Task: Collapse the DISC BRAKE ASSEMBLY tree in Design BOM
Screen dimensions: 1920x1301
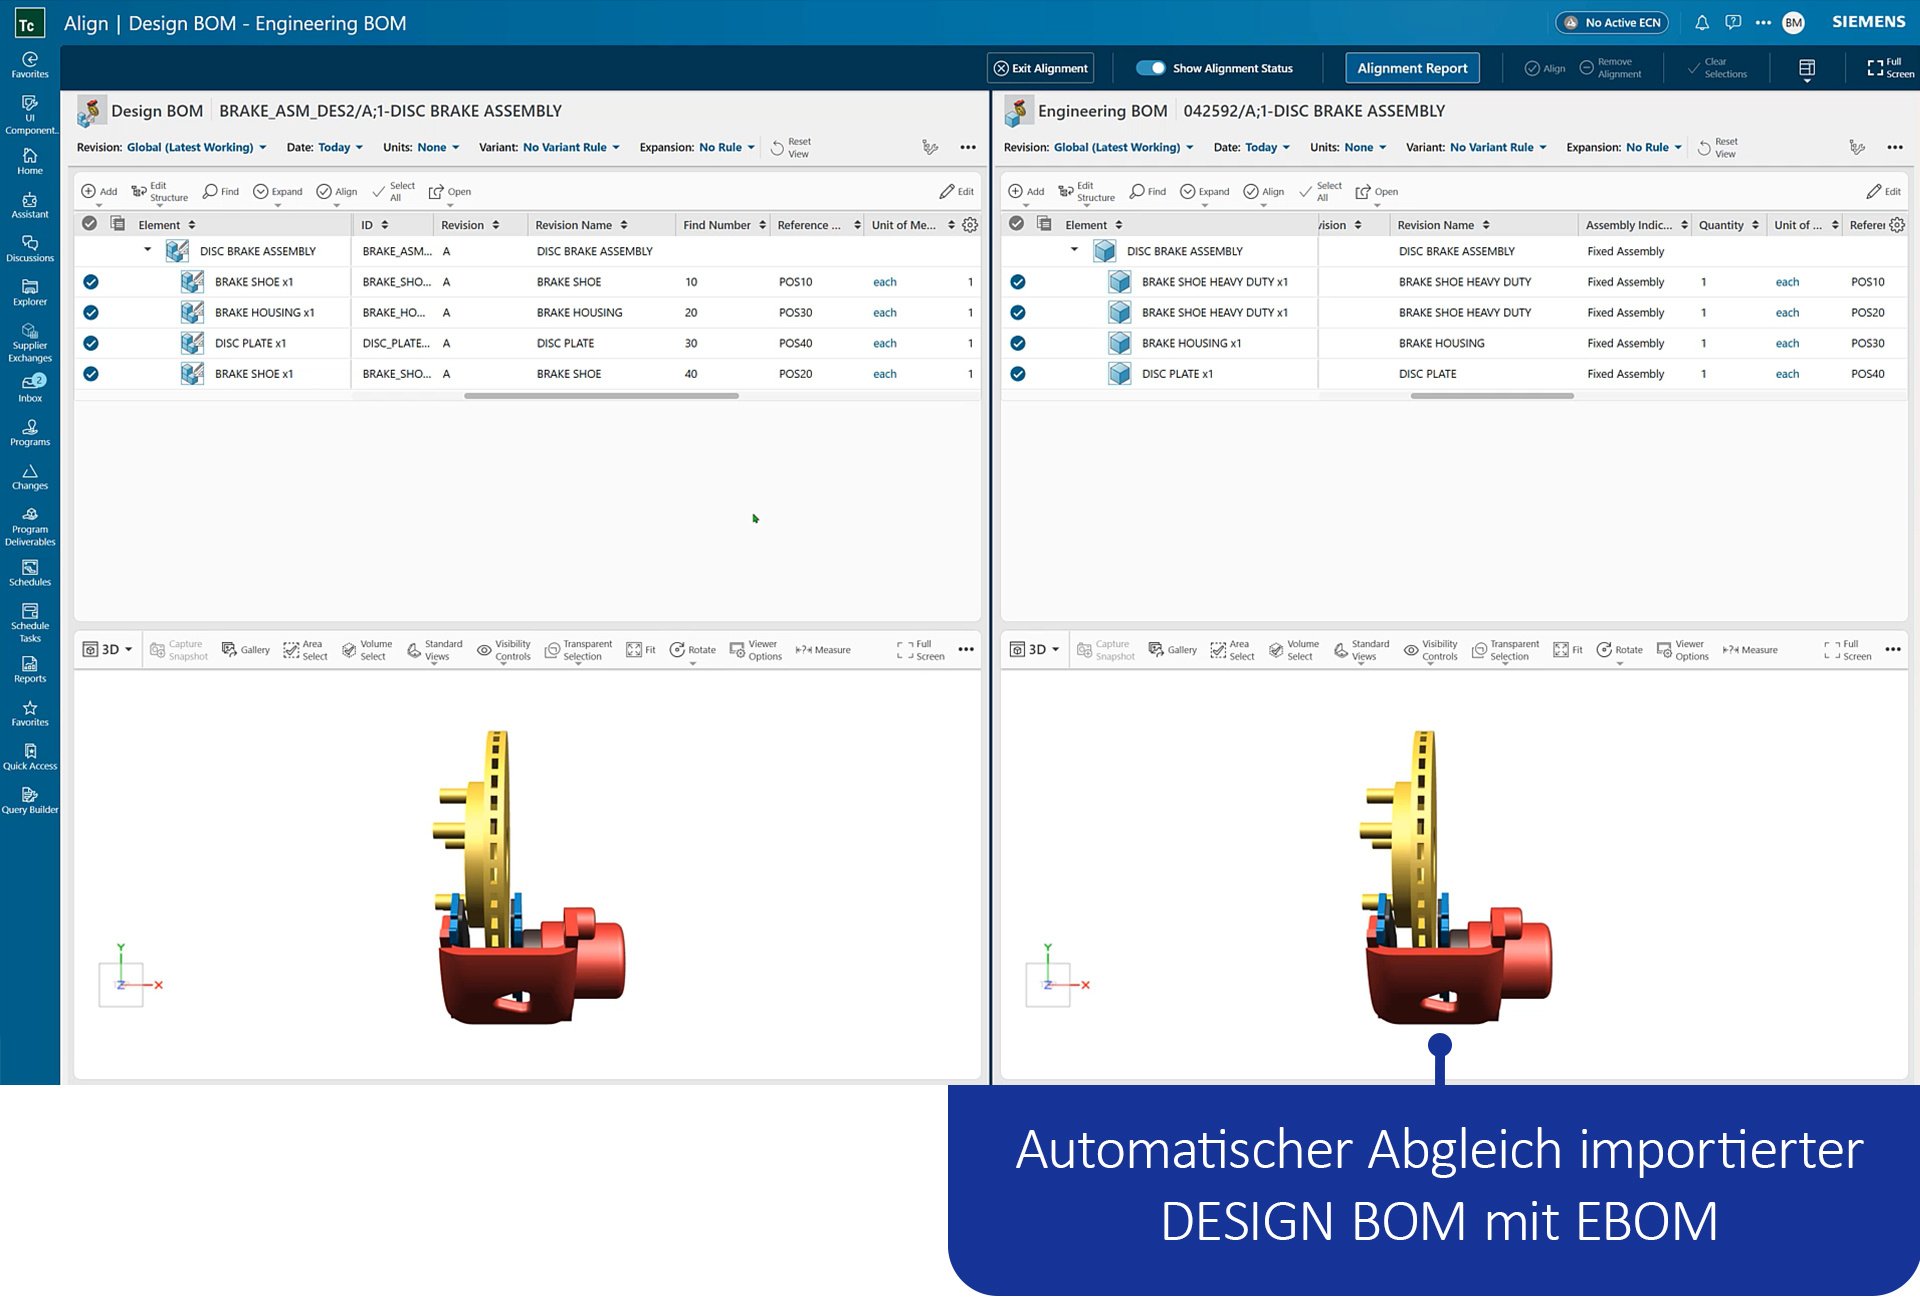Action: 148,250
